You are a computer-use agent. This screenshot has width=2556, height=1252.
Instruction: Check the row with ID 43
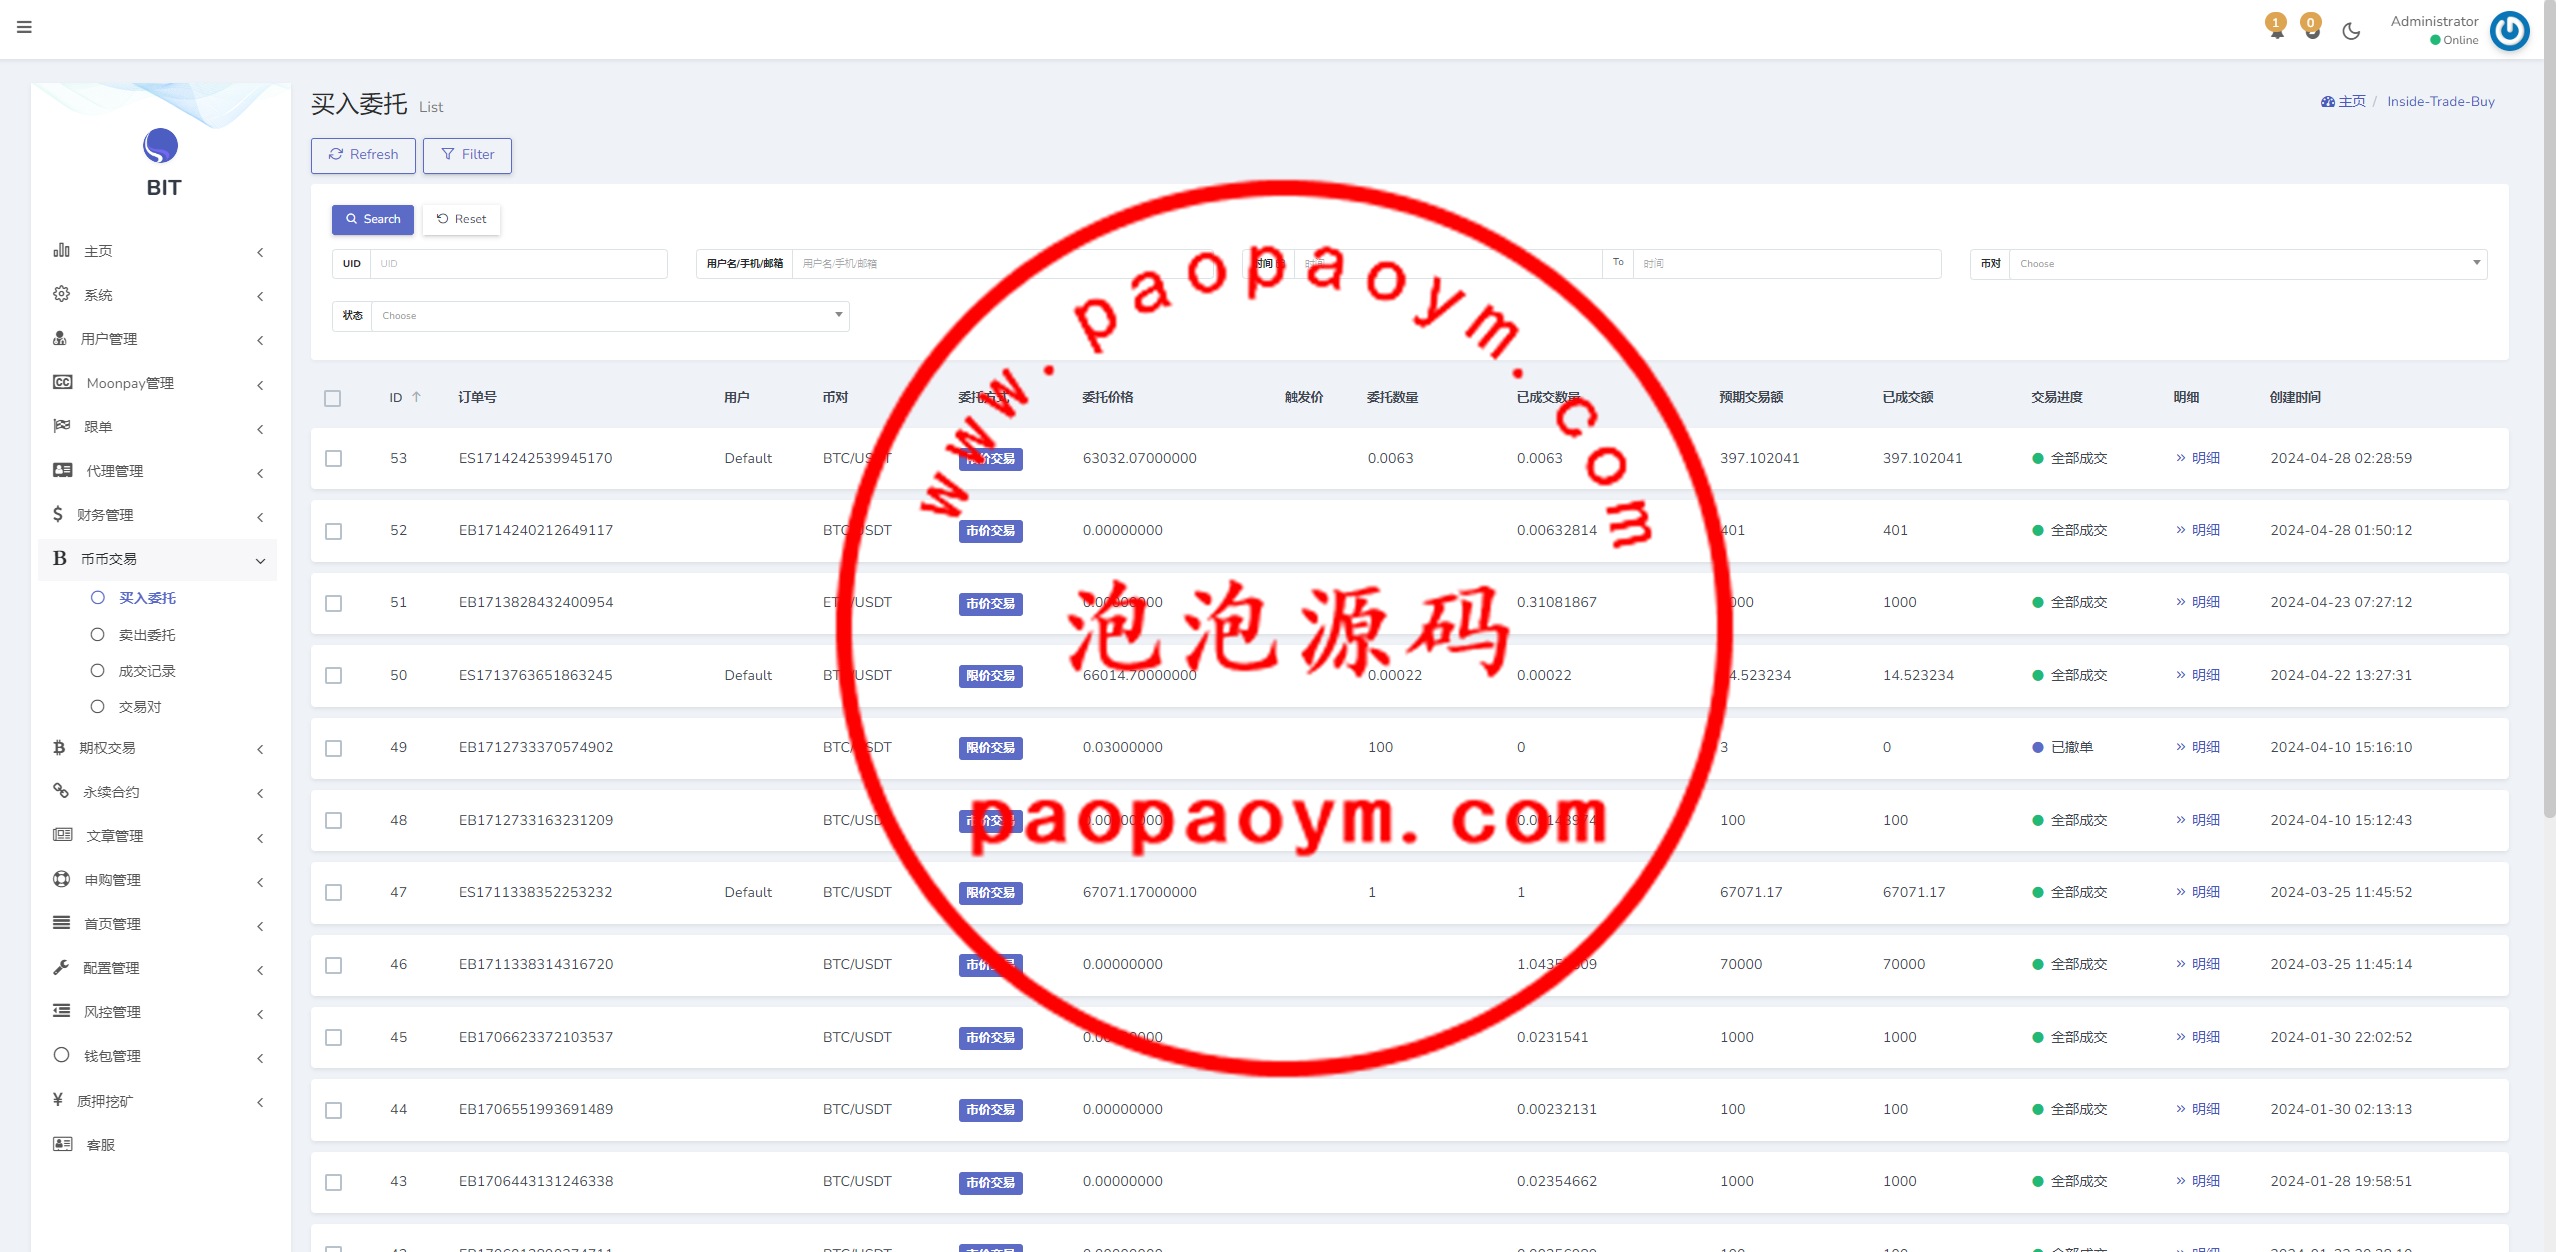(334, 1182)
